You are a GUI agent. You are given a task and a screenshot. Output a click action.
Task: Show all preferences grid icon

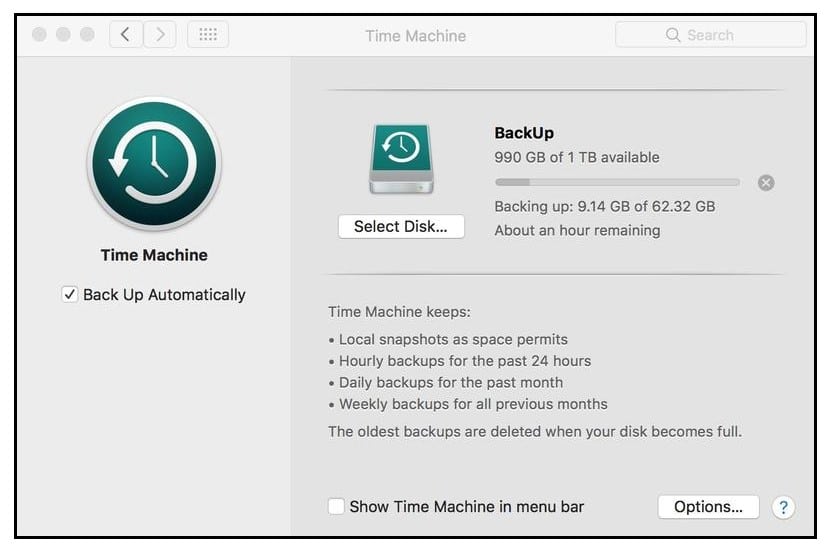[208, 35]
